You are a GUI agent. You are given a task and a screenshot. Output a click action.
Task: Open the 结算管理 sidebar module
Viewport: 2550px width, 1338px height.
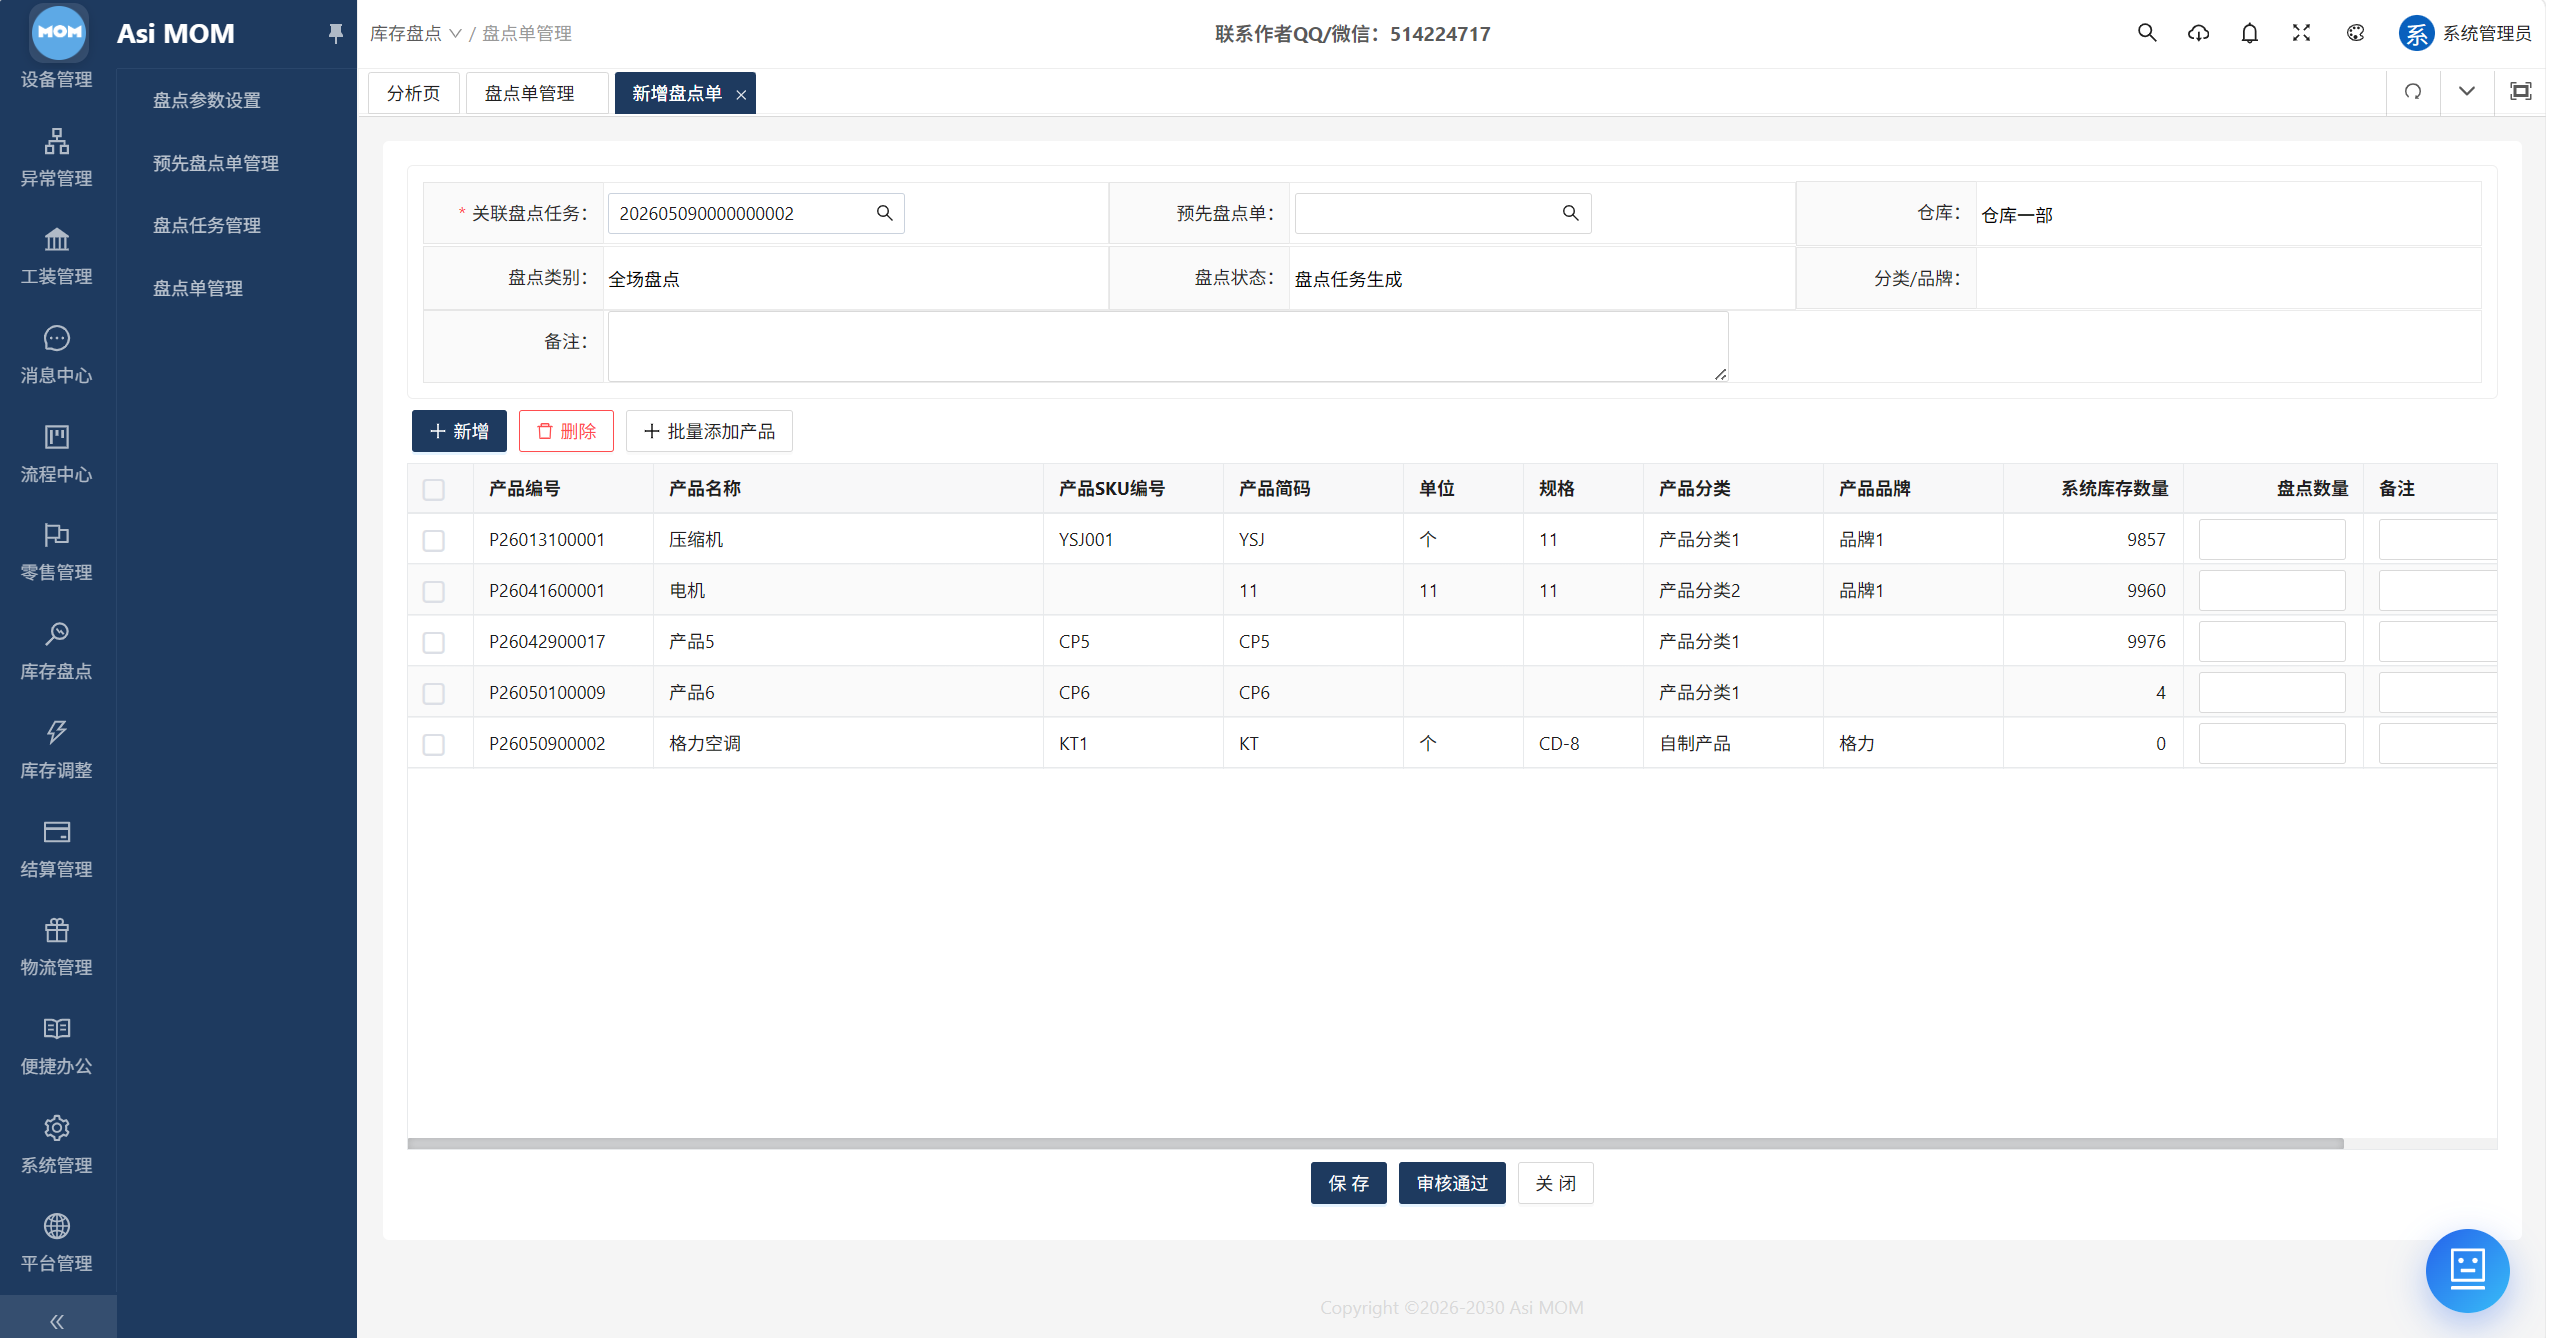coord(57,849)
